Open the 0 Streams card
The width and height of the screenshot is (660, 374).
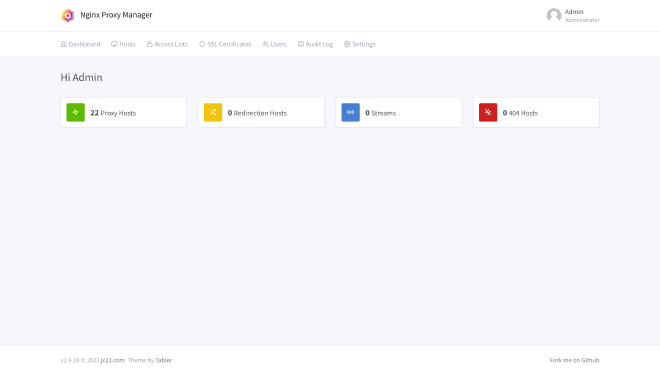point(399,113)
